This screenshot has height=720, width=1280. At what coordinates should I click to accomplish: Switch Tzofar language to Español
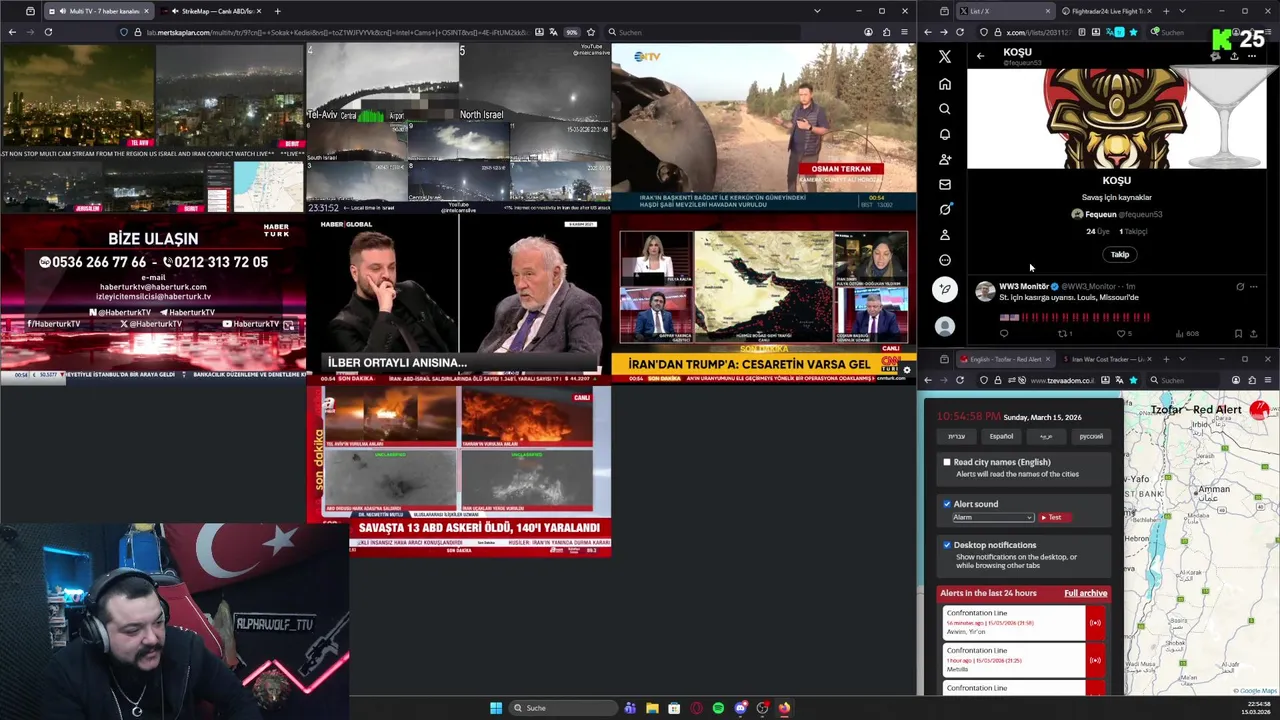pos(1001,436)
